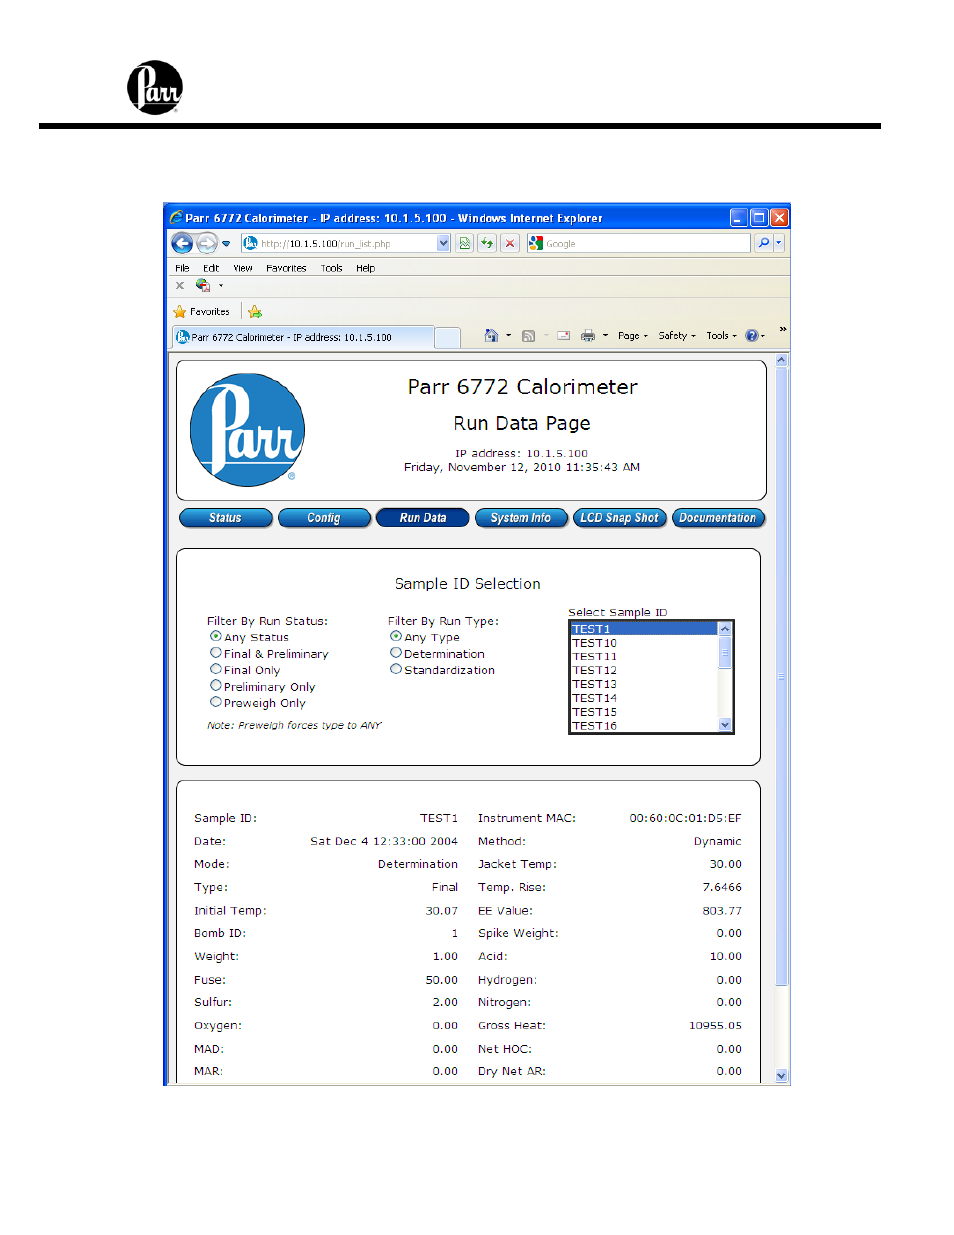
Task: Stop loading with red X icon
Action: point(510,243)
